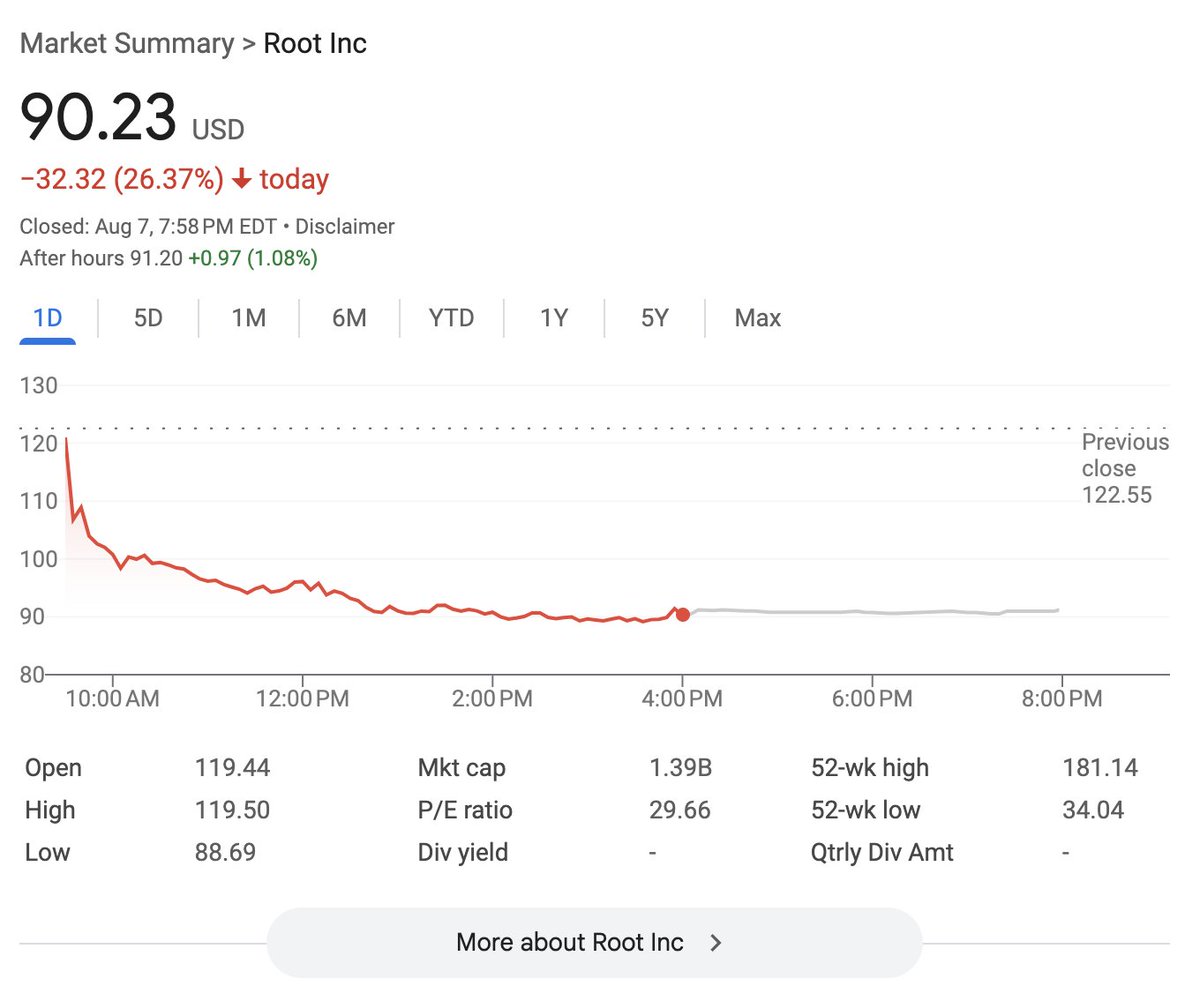Viewport: 1200px width, 986px height.
Task: Open the Market Summary breadcrumb link
Action: click(126, 44)
